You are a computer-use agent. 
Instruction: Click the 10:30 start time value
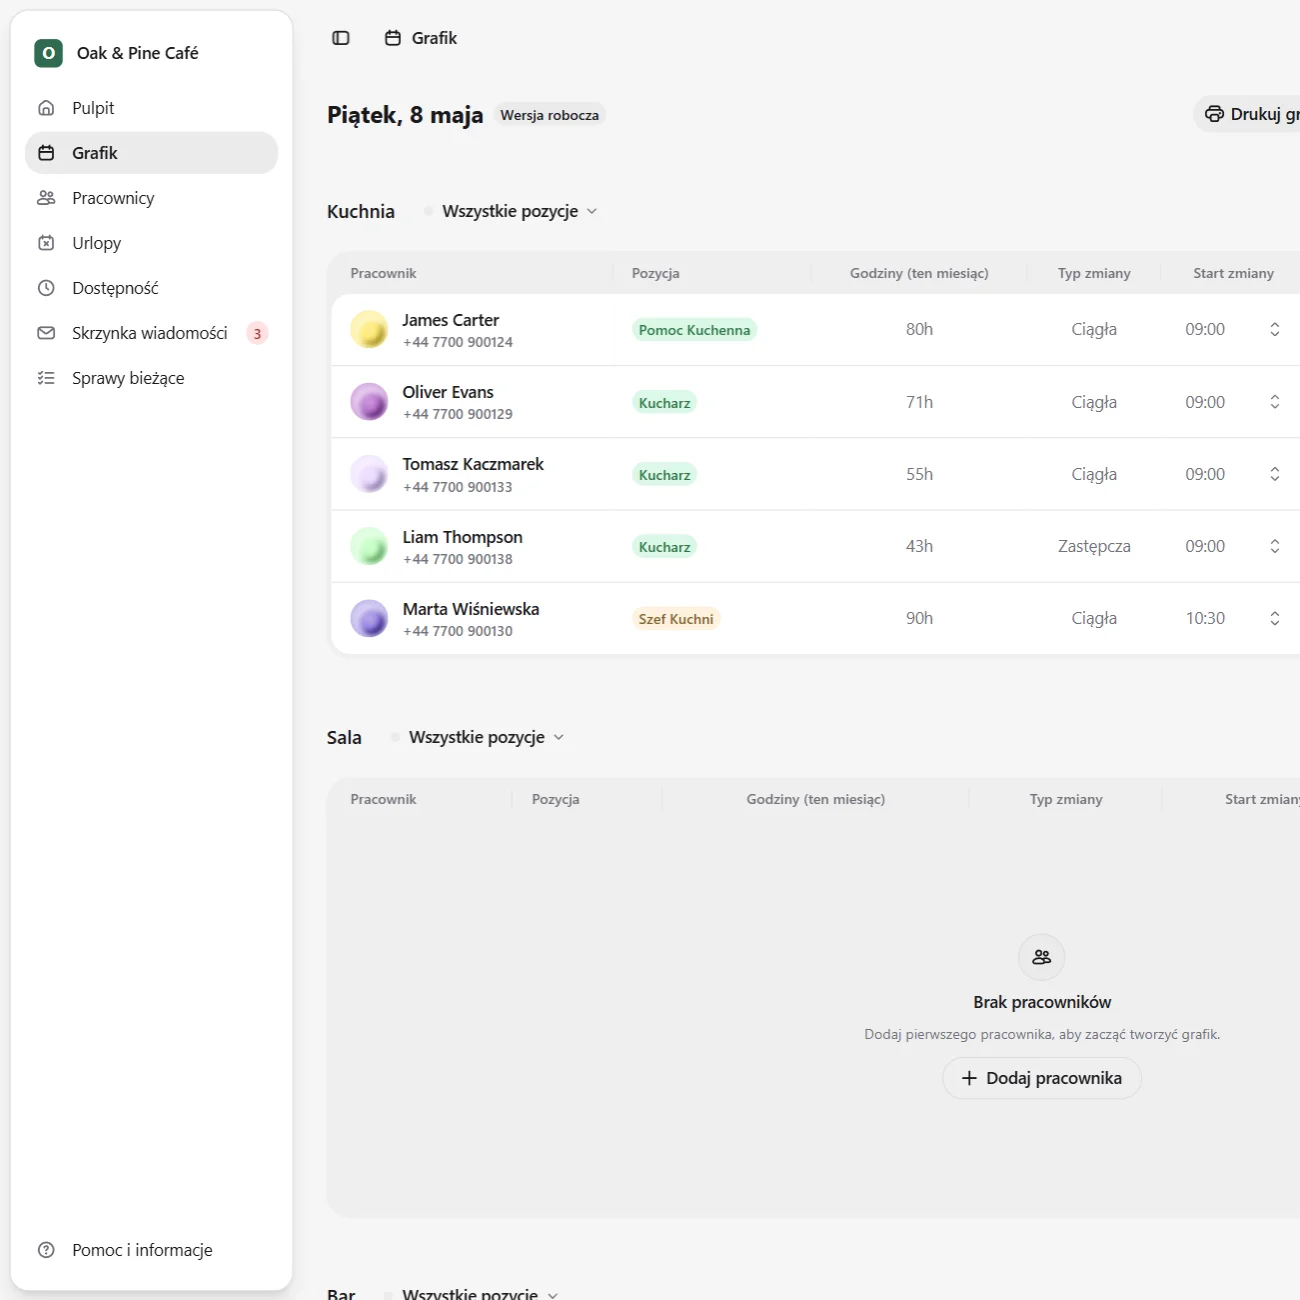pos(1205,618)
